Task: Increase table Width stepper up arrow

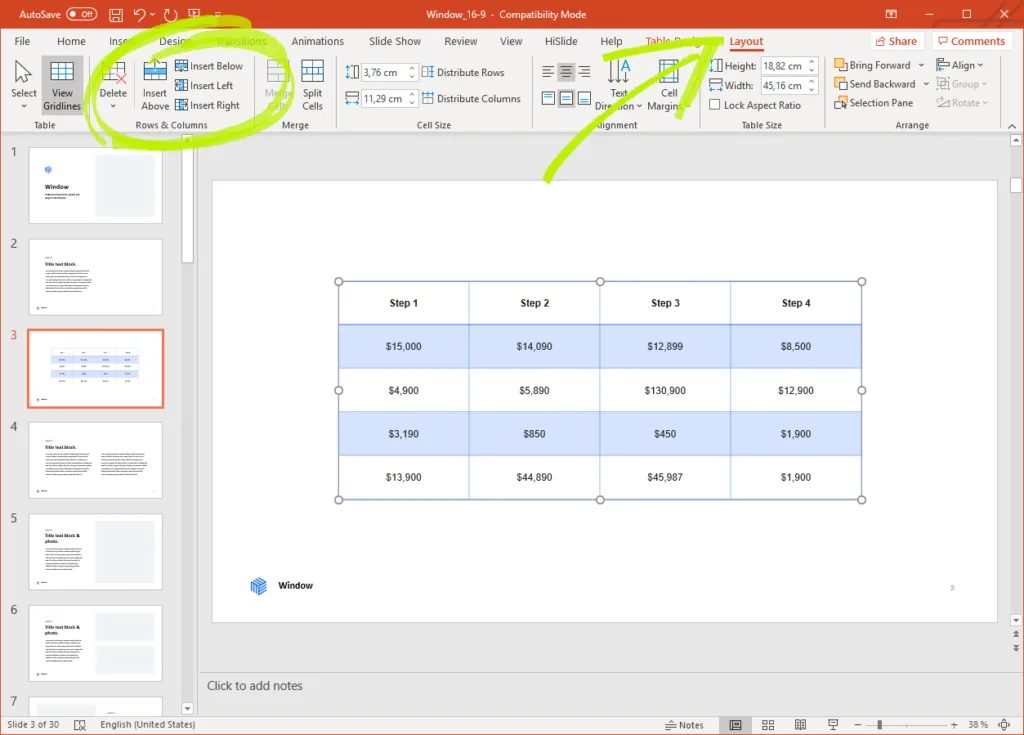Action: (x=812, y=82)
